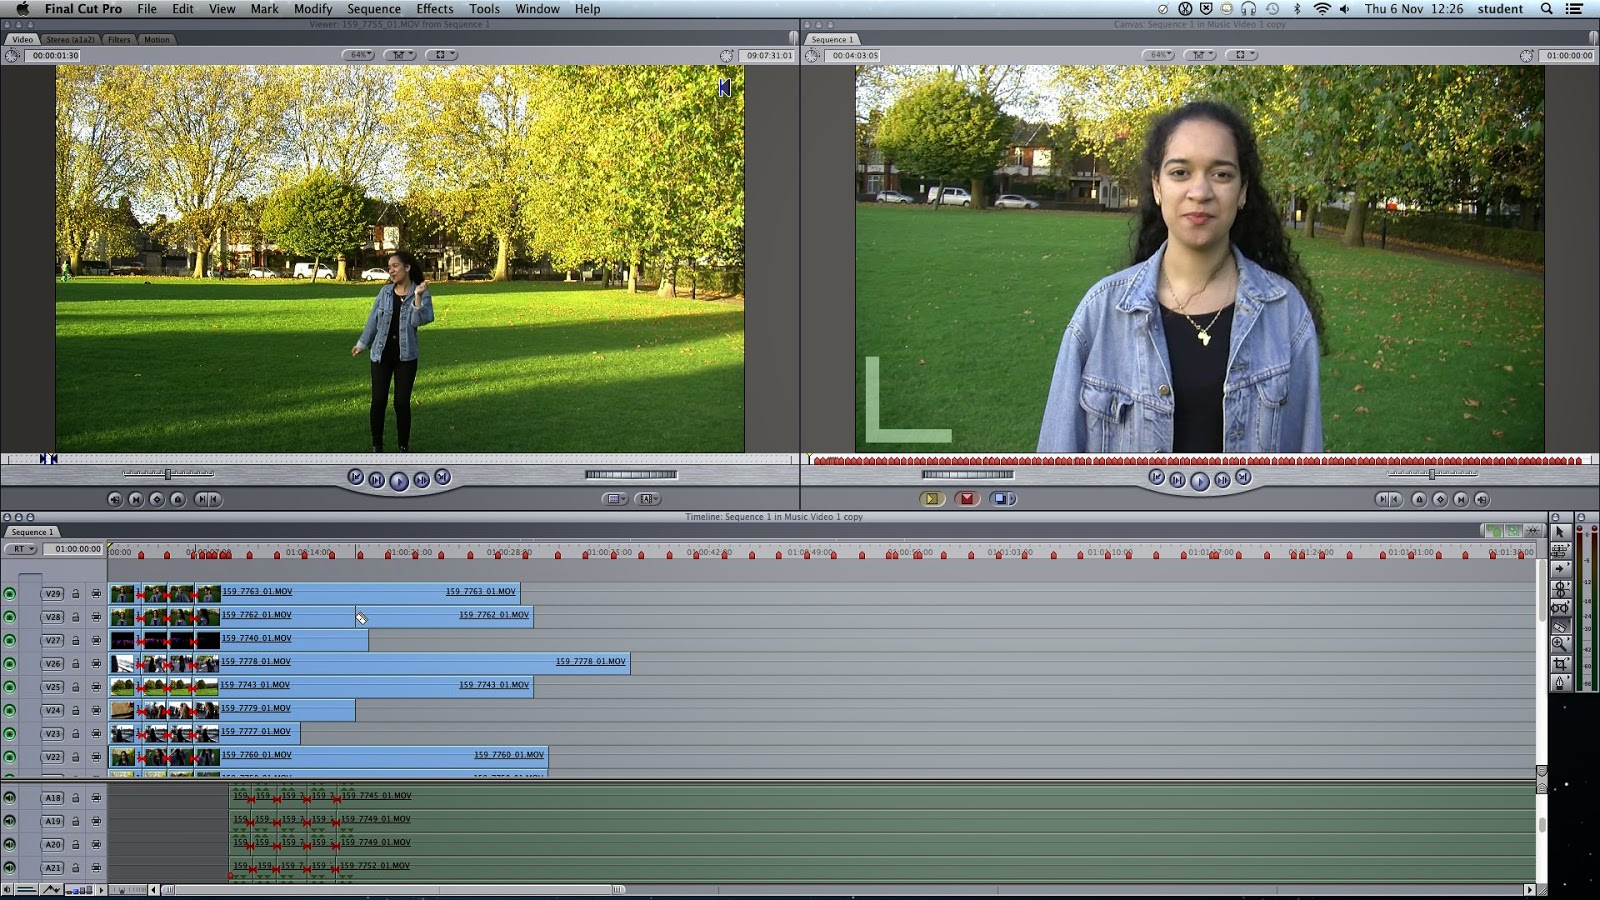The width and height of the screenshot is (1600, 900).
Task: Toggle Auto Select on track V27
Action: pyautogui.click(x=96, y=640)
